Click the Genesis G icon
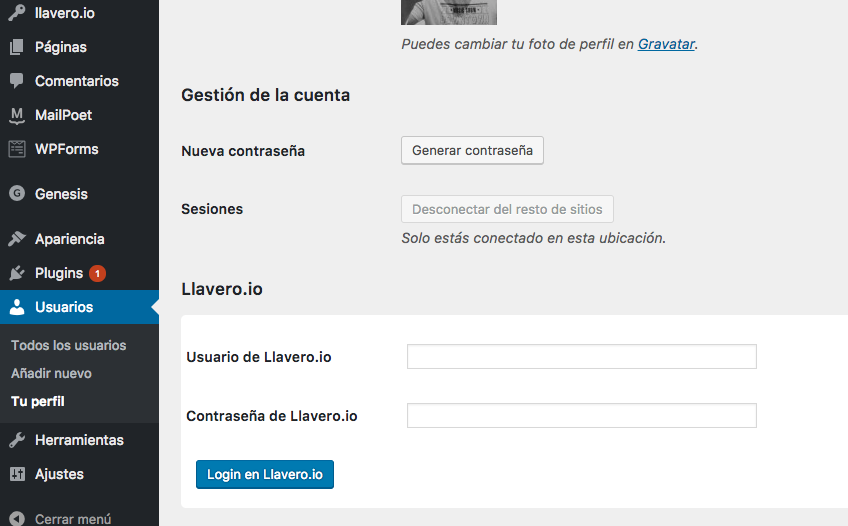Viewport: 848px width, 526px height. [x=17, y=193]
